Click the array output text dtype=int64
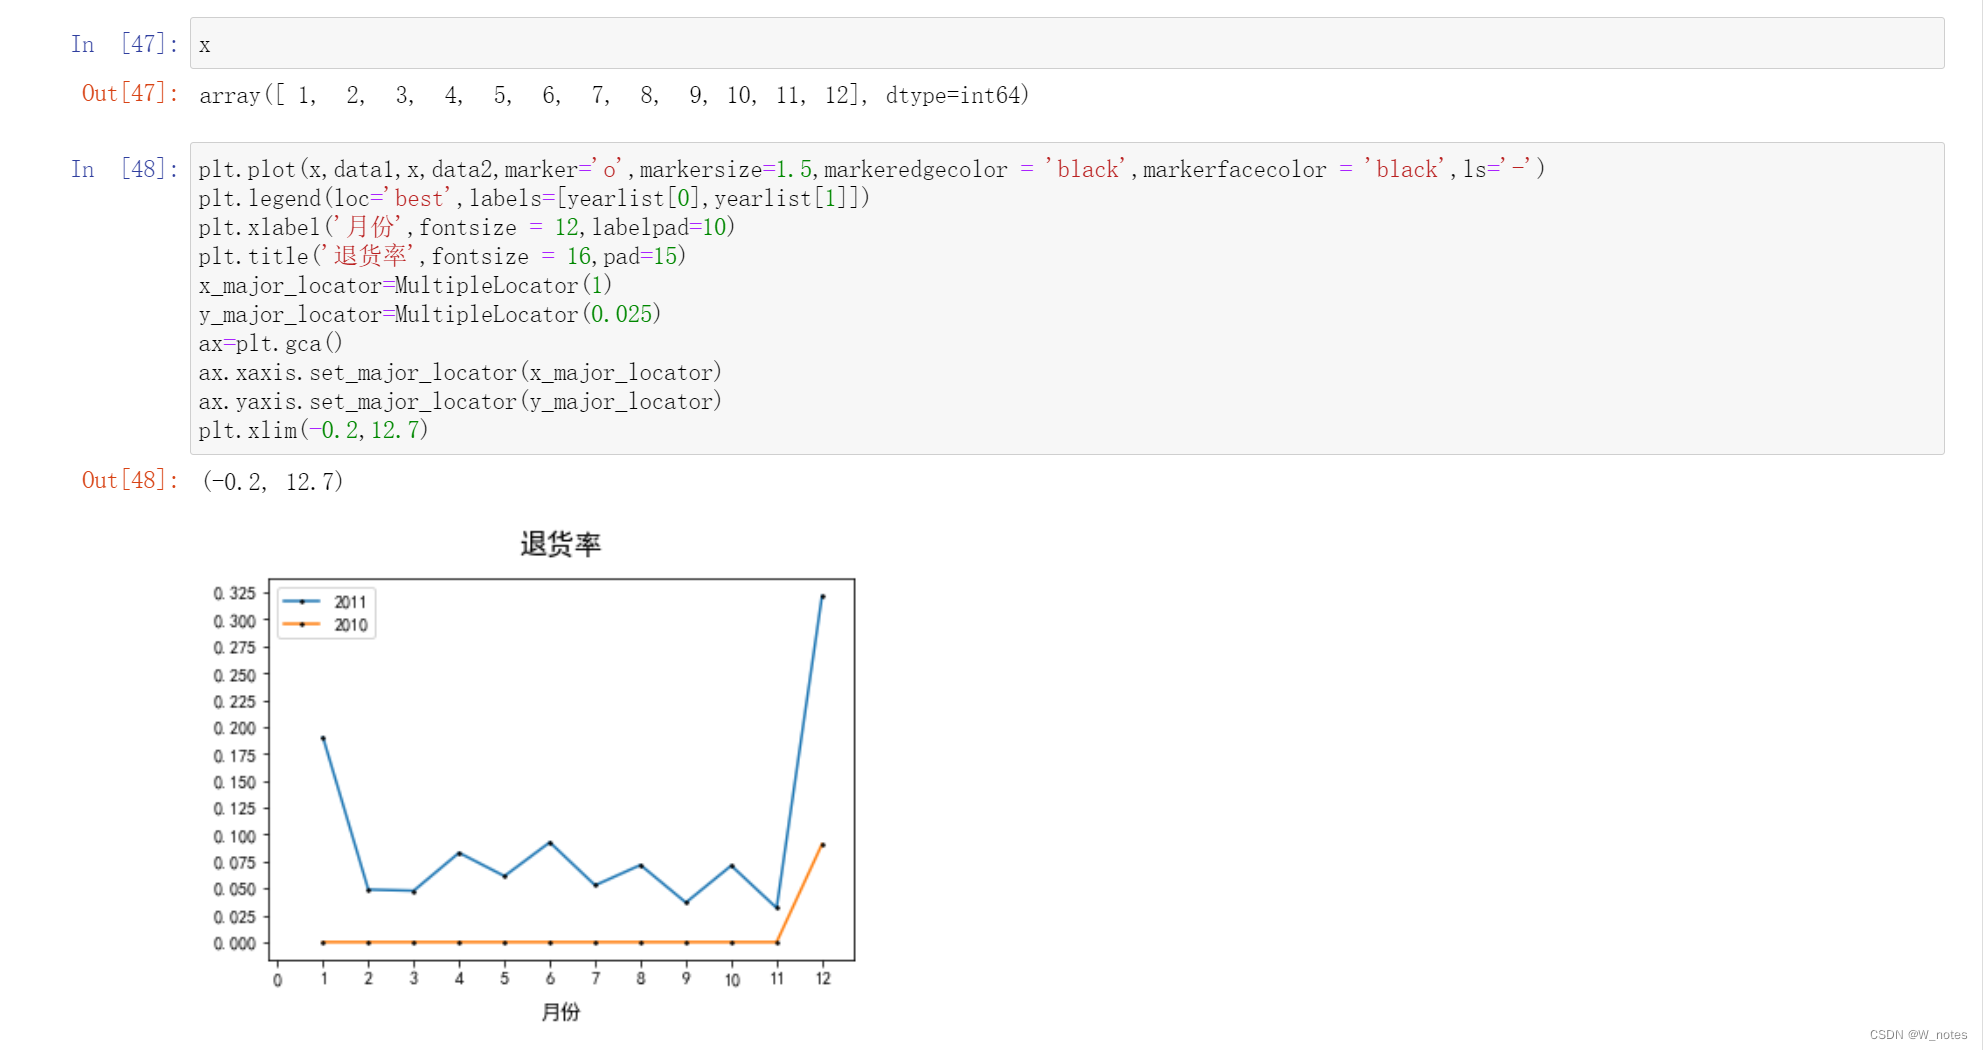1983x1050 pixels. coord(956,95)
